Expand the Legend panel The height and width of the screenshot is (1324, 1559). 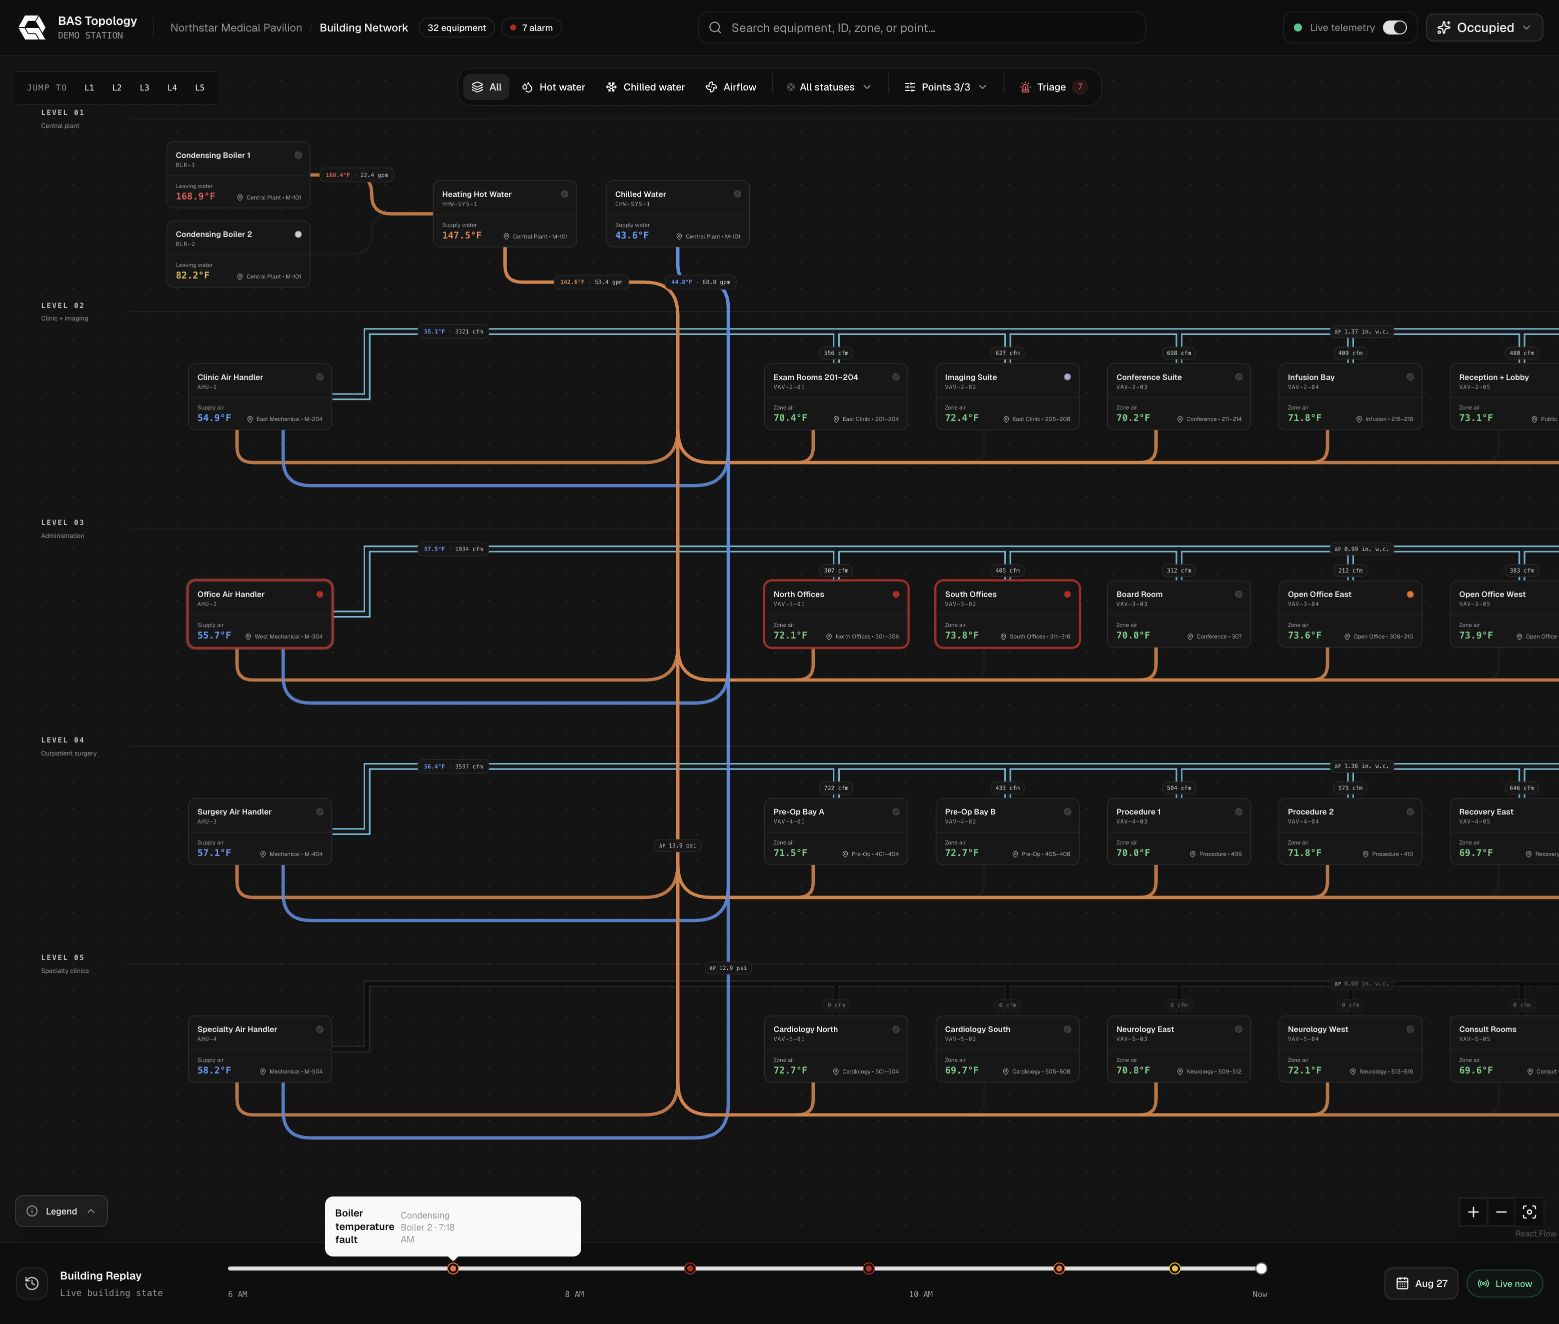(x=61, y=1211)
